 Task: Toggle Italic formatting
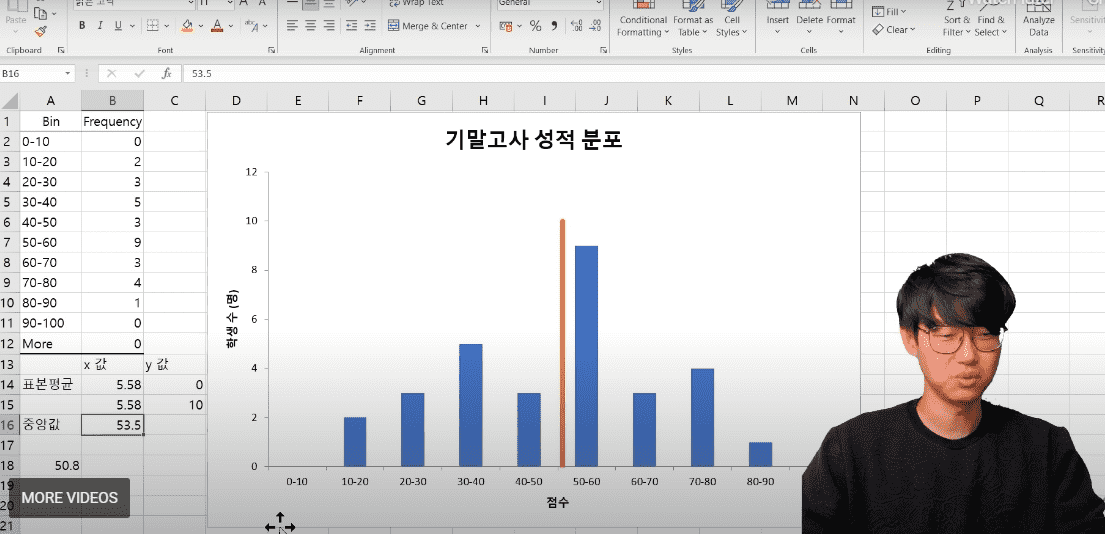(100, 26)
